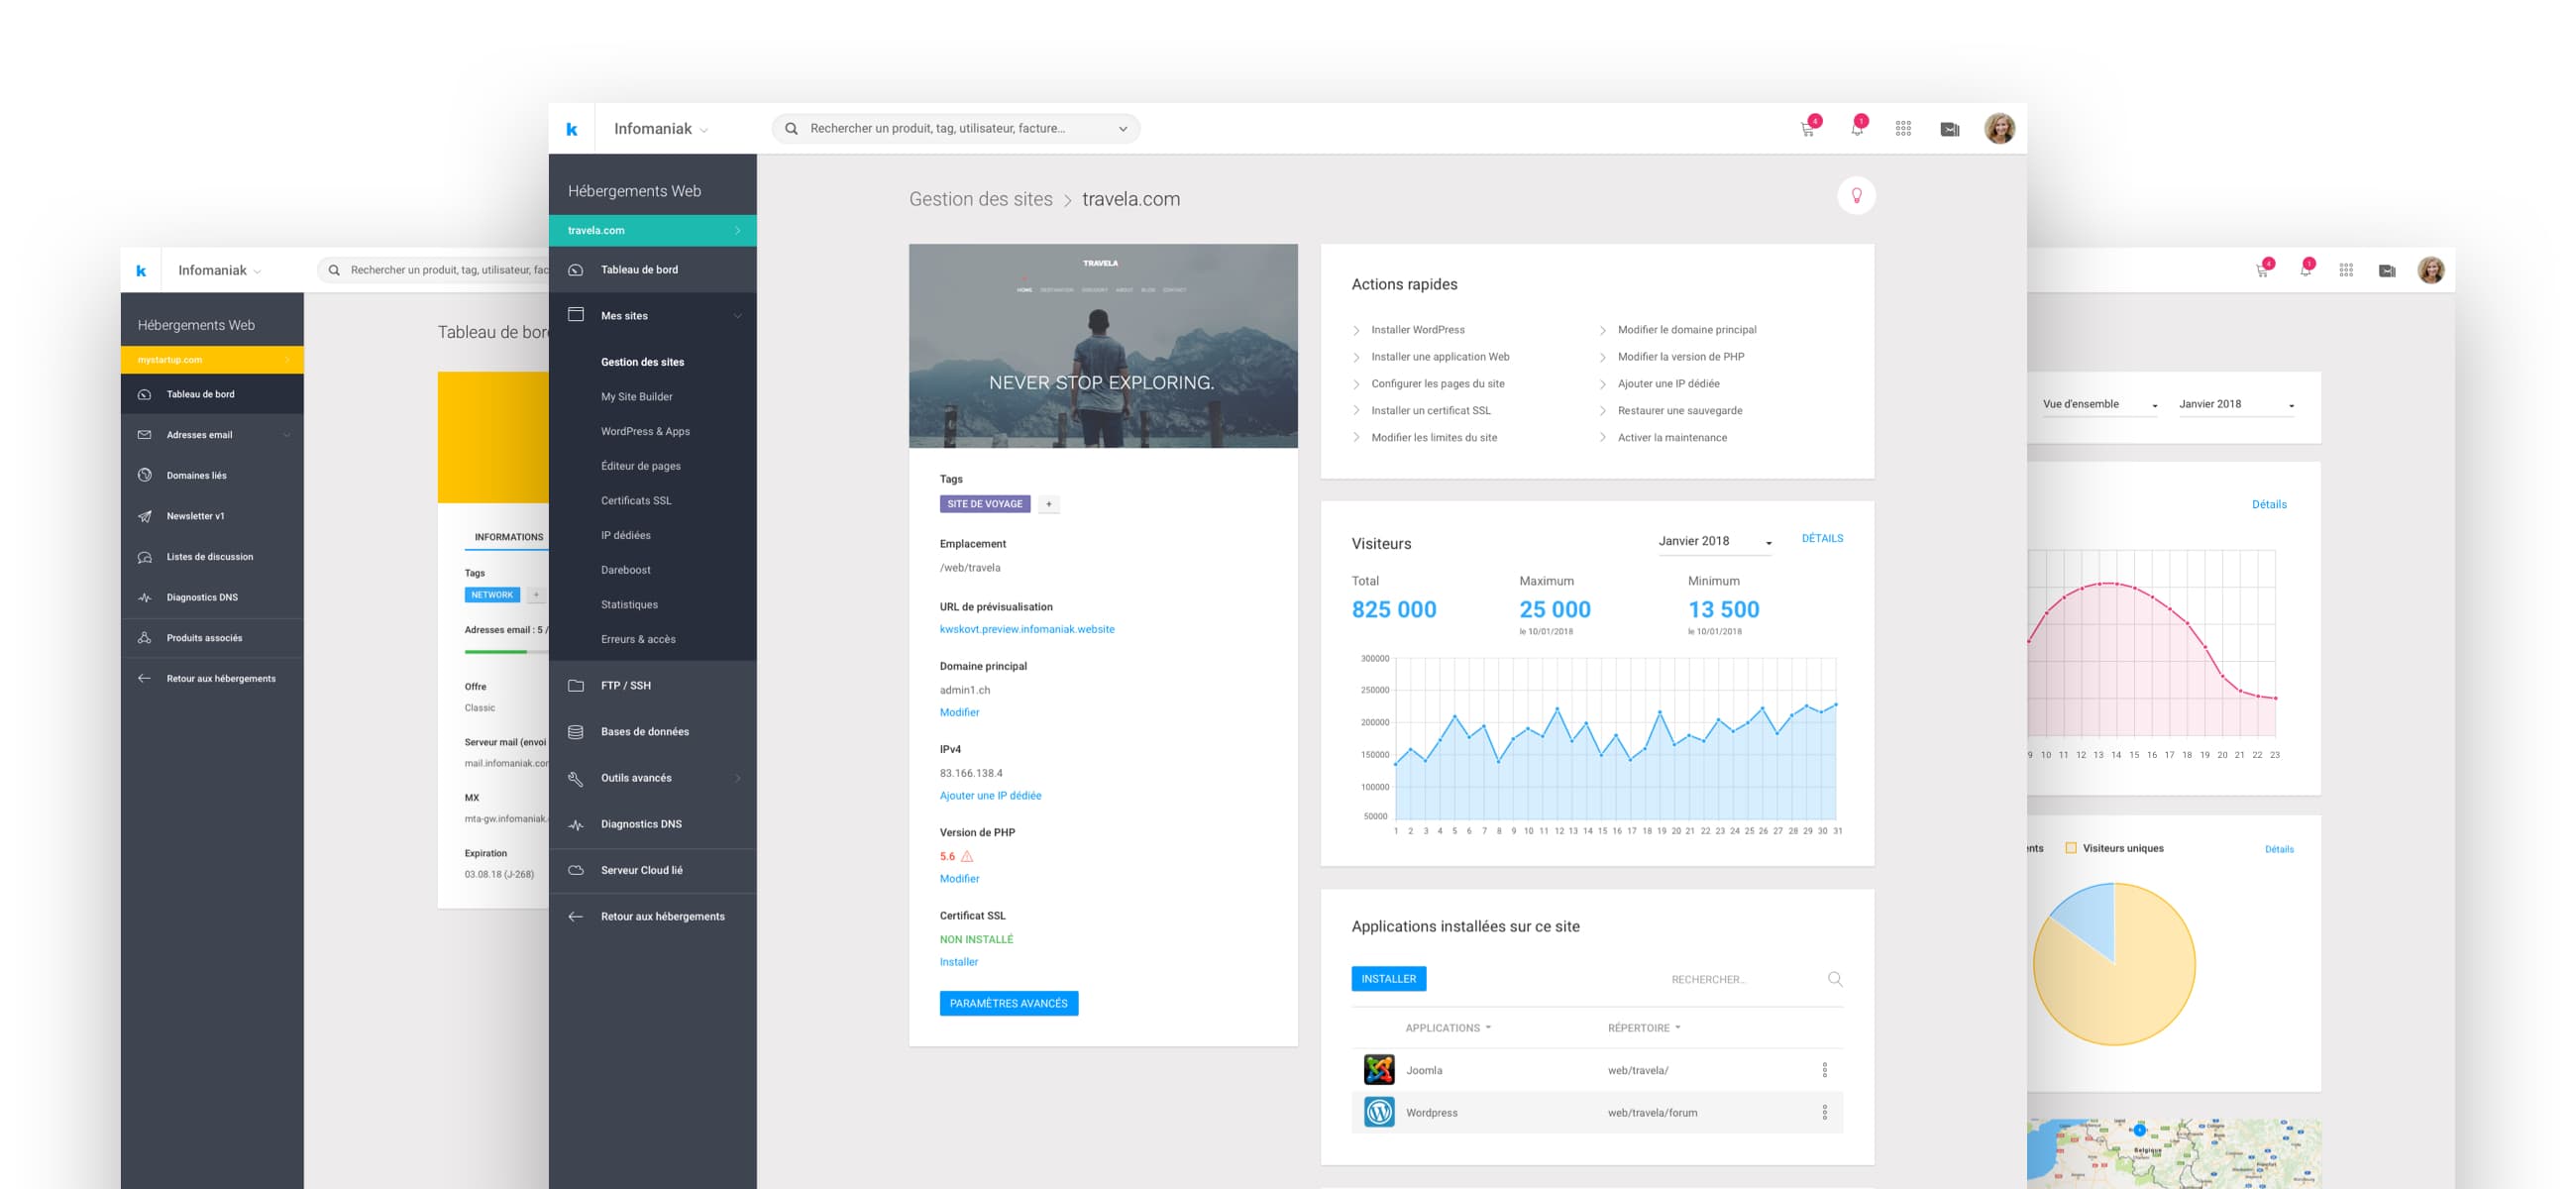Open the apps grid icon in main header
Viewport: 2576px width, 1189px height.
pyautogui.click(x=1903, y=129)
